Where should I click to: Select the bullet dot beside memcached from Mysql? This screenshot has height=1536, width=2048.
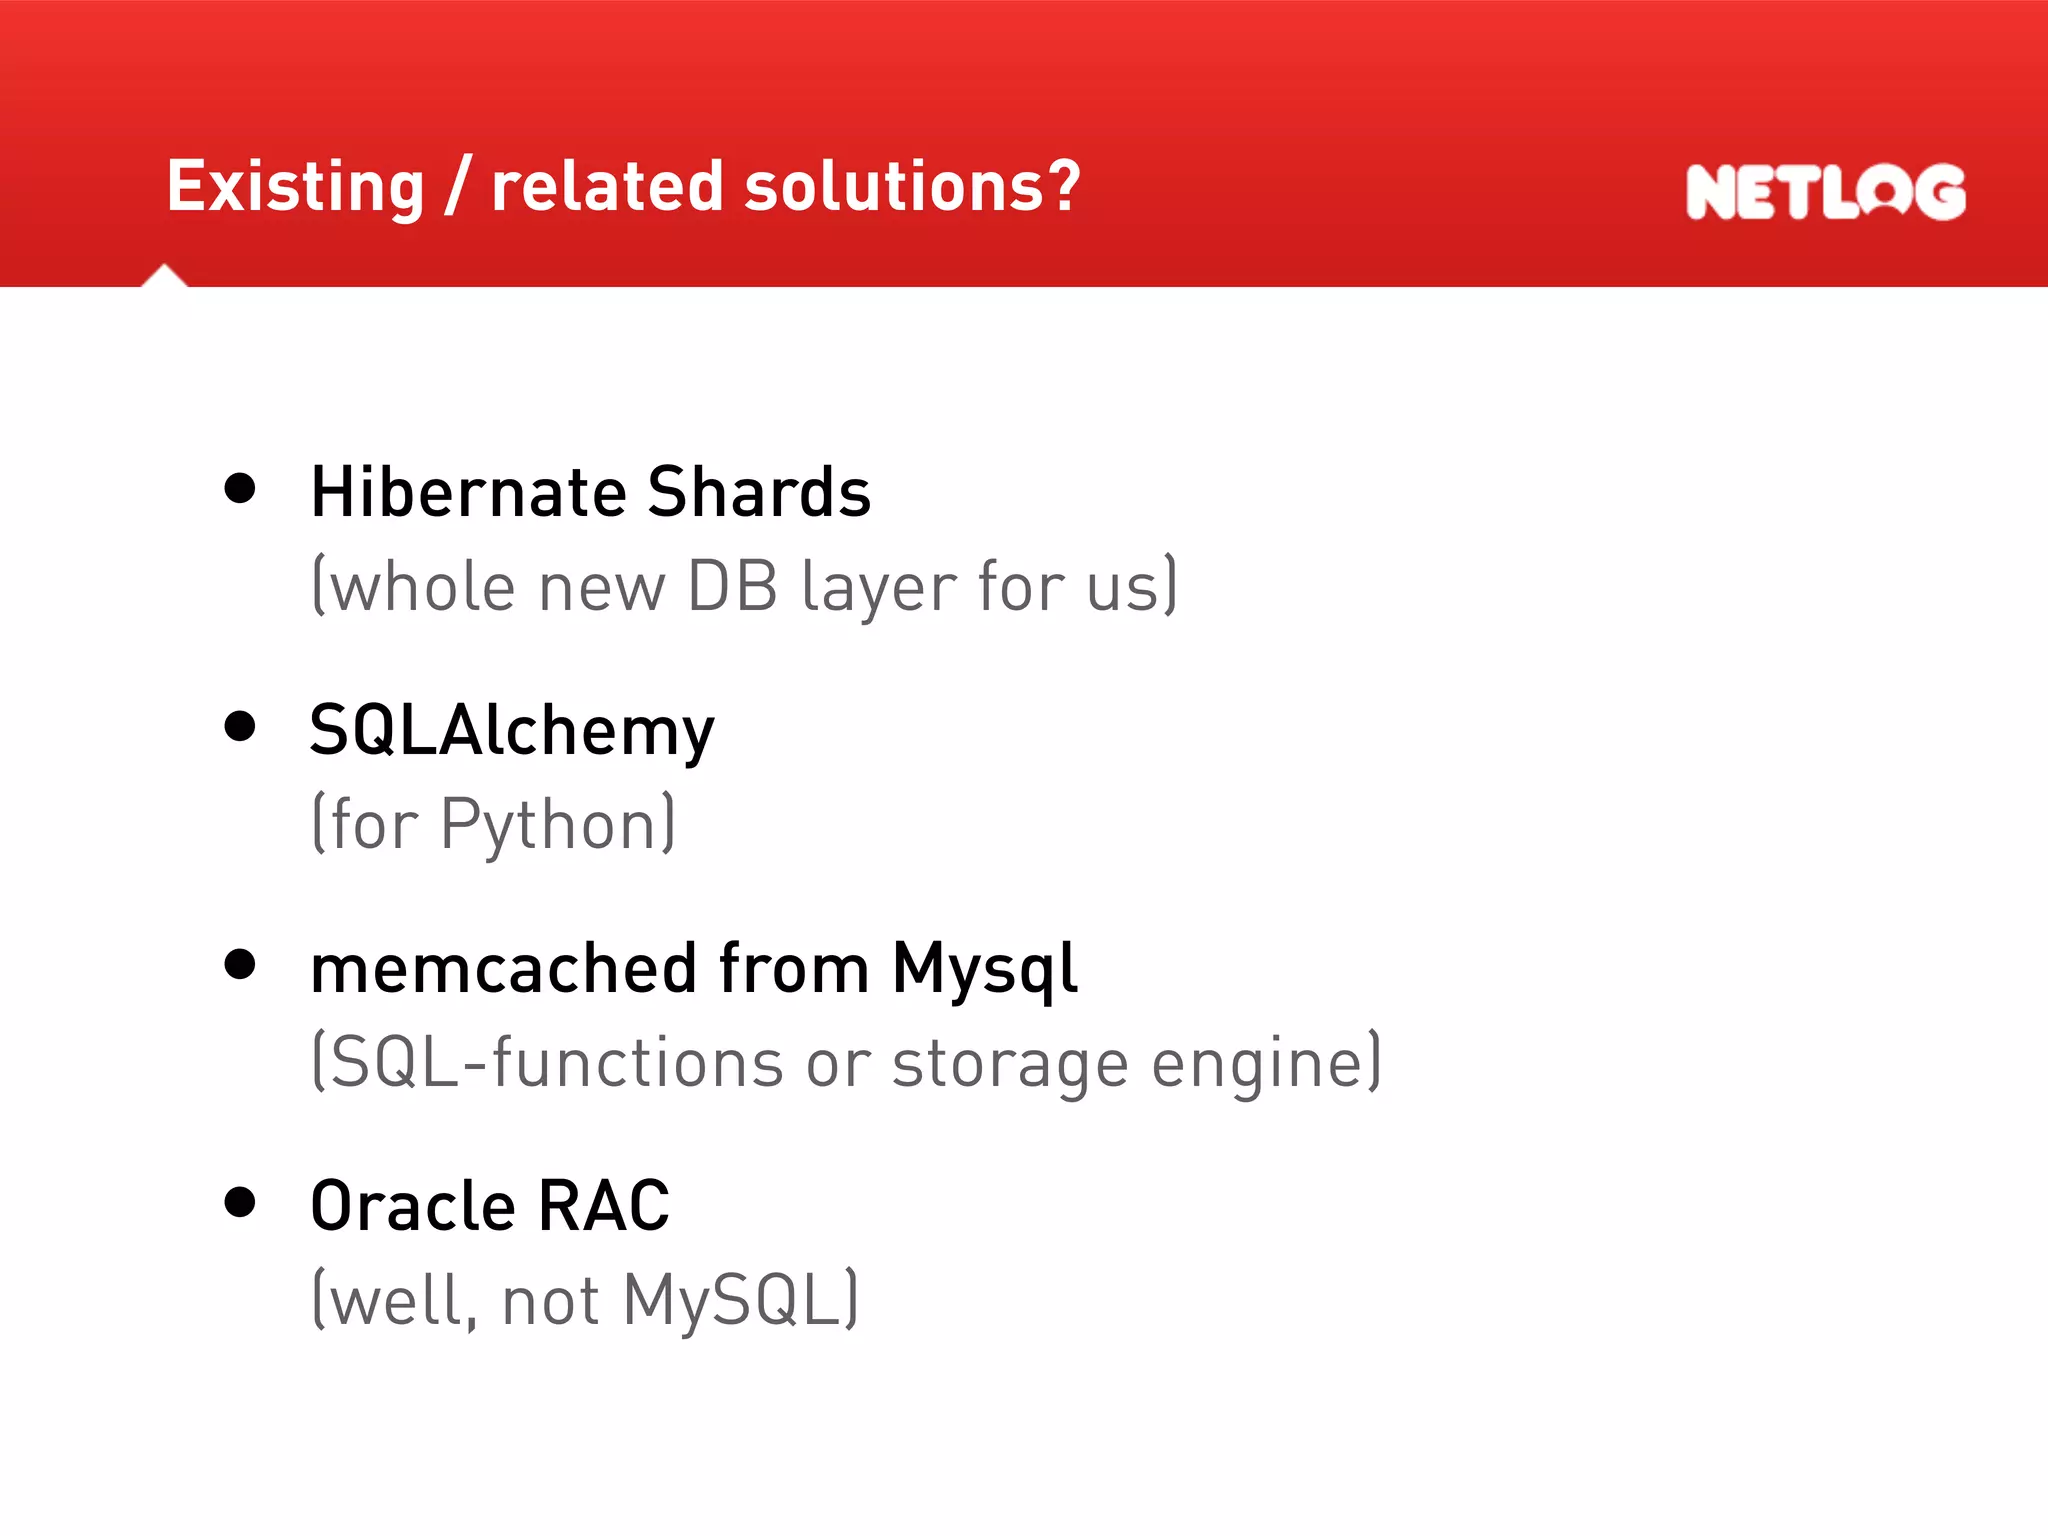[240, 964]
